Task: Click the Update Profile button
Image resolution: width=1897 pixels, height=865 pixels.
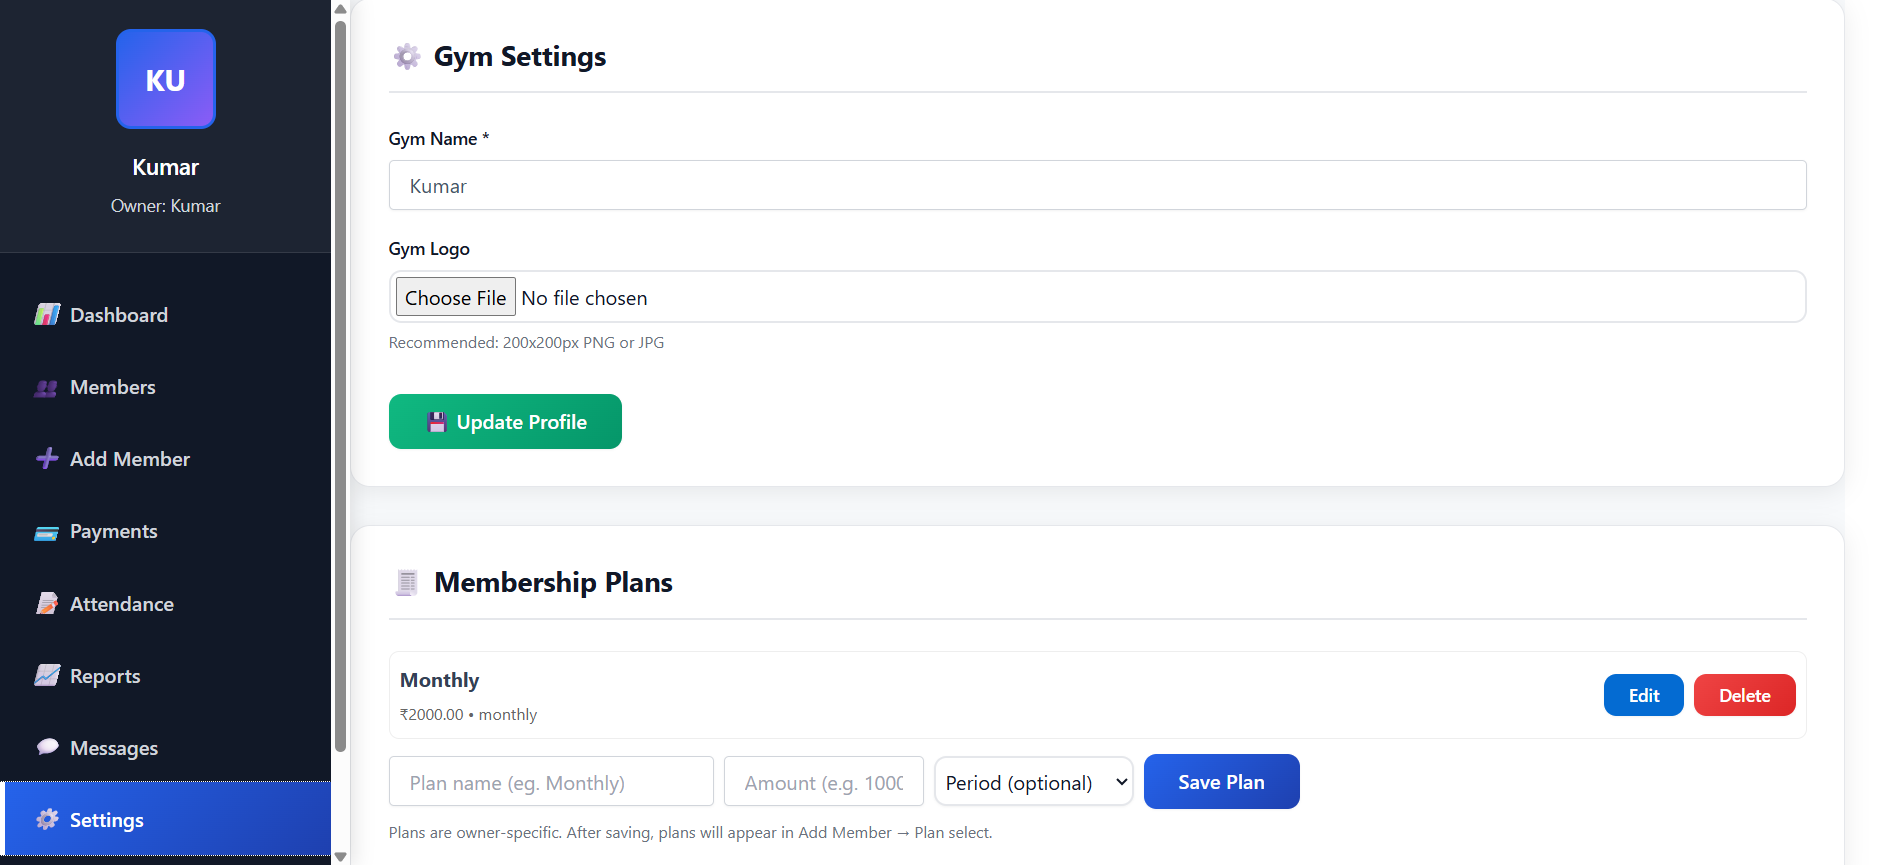Action: tap(504, 421)
